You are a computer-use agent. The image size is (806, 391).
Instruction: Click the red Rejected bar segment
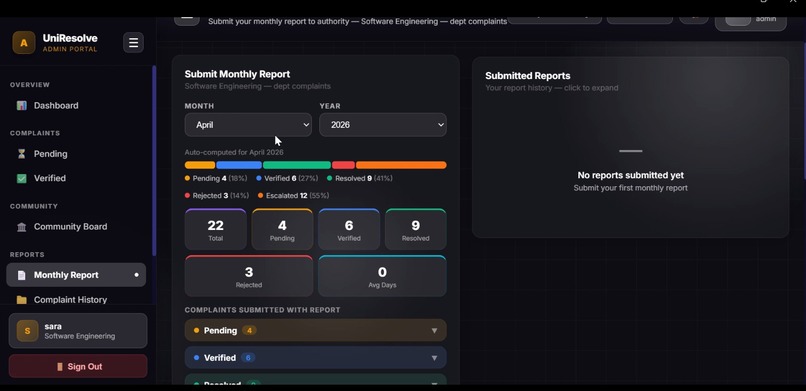coord(343,165)
